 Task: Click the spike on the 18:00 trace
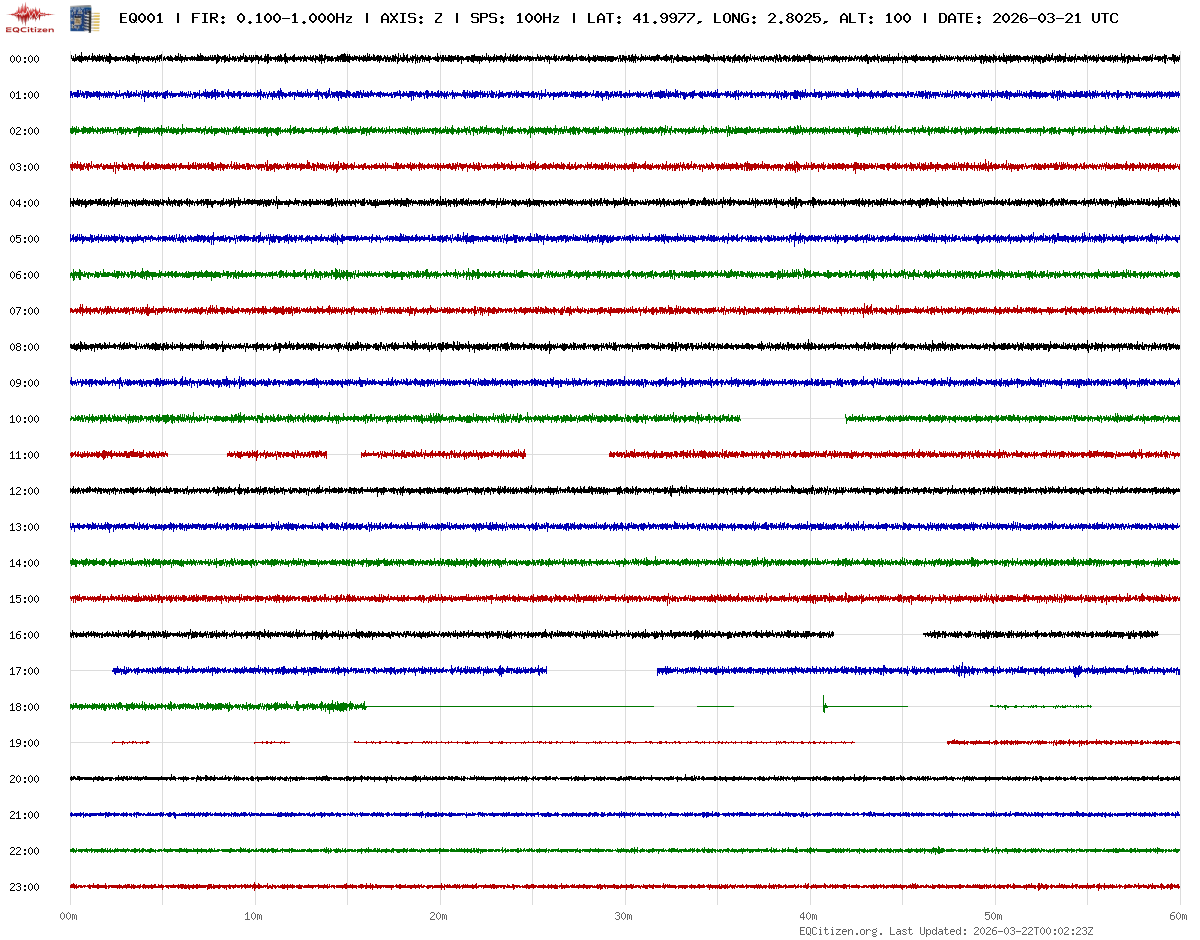pyautogui.click(x=824, y=704)
